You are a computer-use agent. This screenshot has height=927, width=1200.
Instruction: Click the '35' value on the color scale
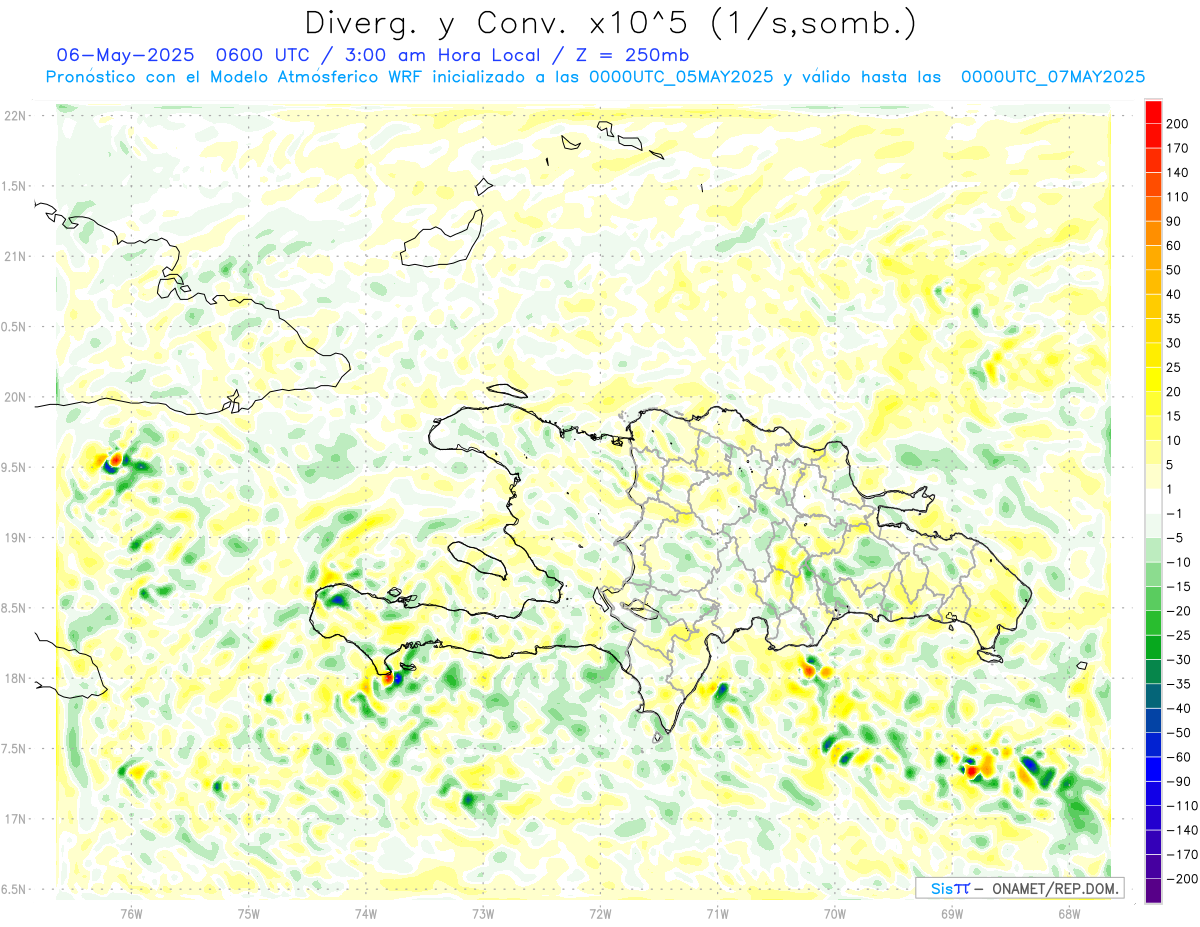pyautogui.click(x=1176, y=319)
